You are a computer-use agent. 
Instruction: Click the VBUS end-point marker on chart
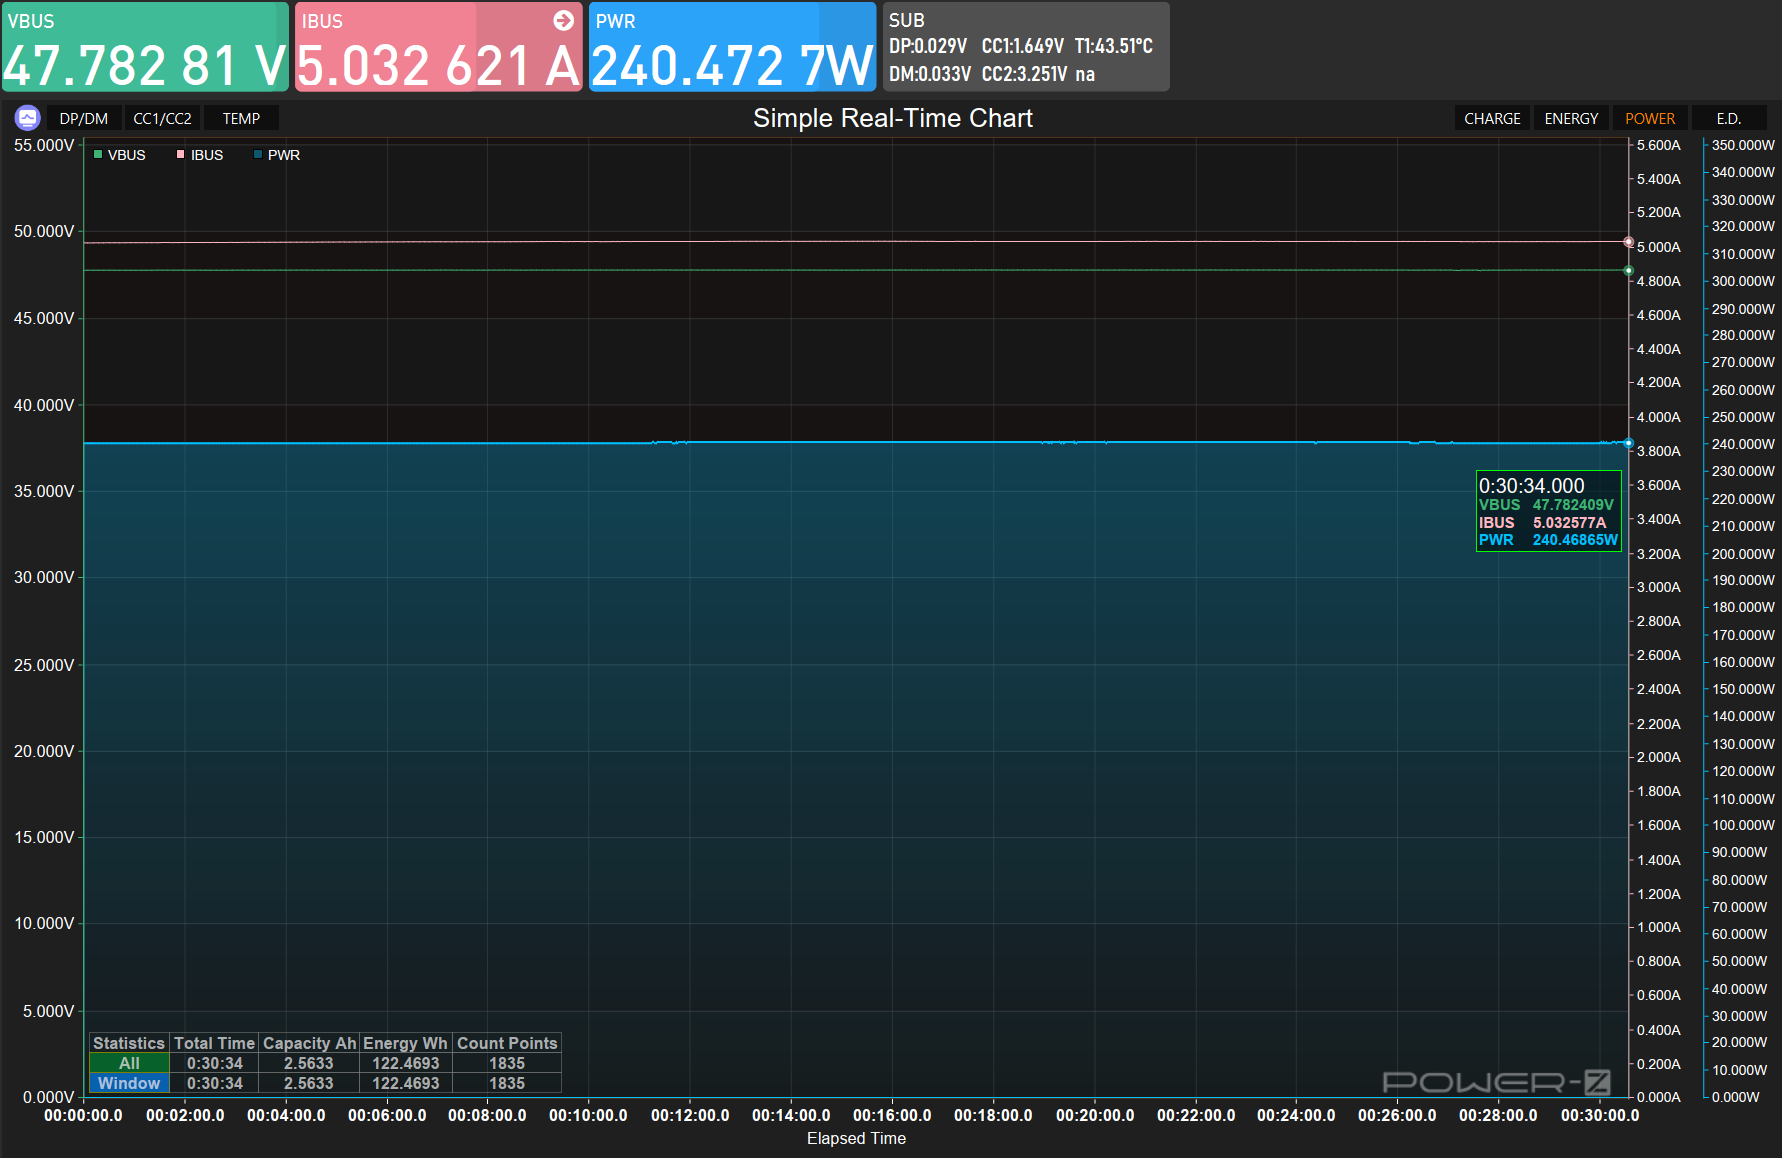point(1628,271)
